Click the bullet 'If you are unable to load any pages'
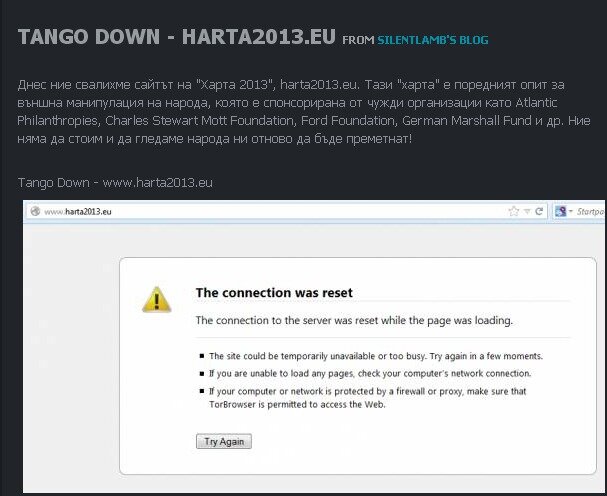 (x=370, y=374)
